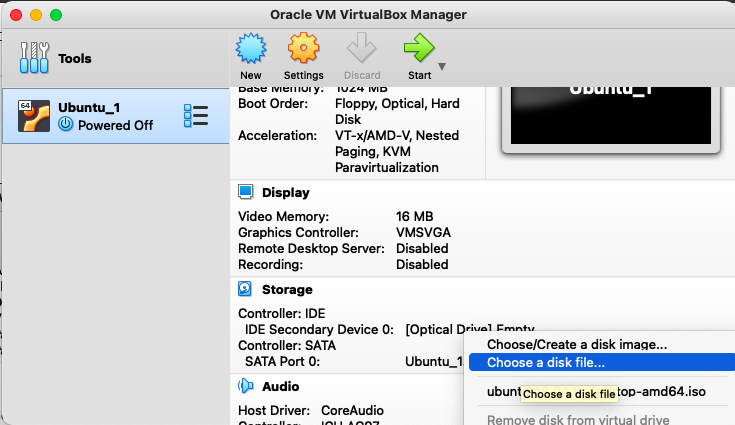735x425 pixels.
Task: Click the Powered Off status icon
Action: [66, 124]
